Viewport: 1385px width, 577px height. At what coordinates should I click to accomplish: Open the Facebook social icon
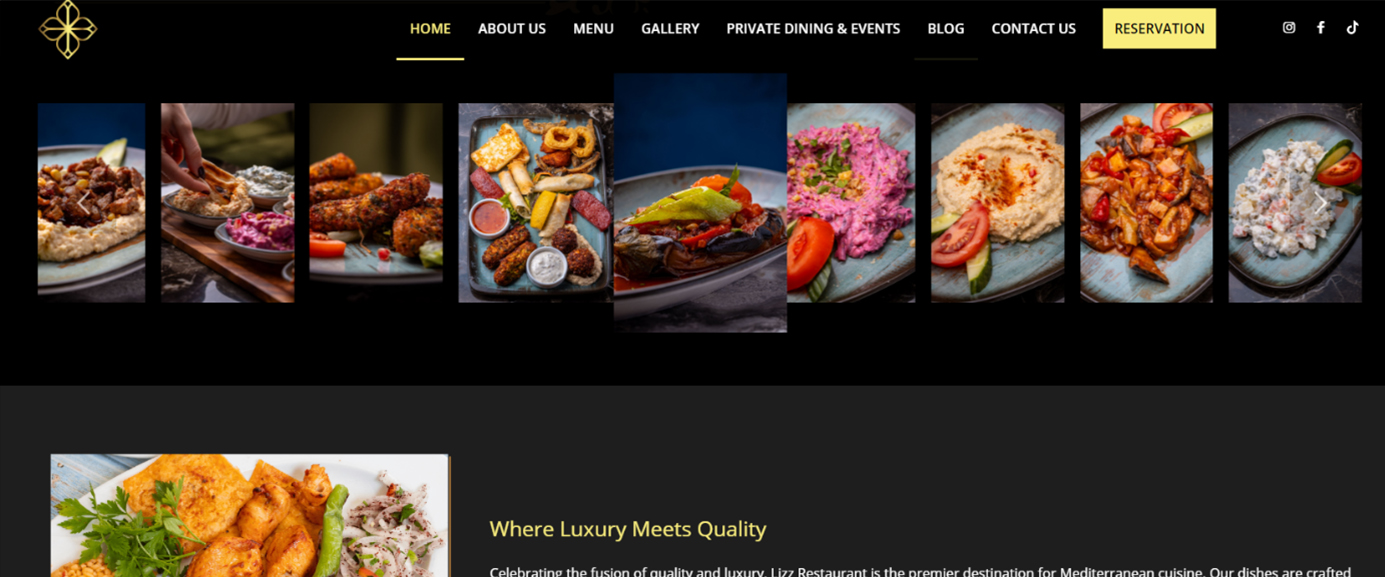click(x=1321, y=28)
